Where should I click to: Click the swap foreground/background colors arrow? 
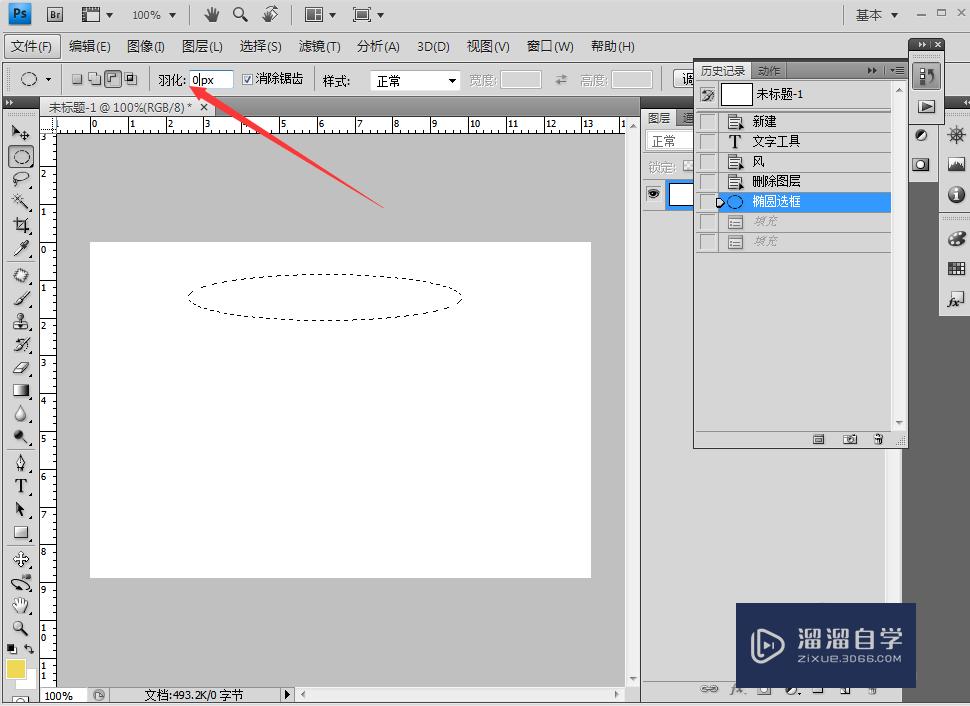(x=29, y=649)
